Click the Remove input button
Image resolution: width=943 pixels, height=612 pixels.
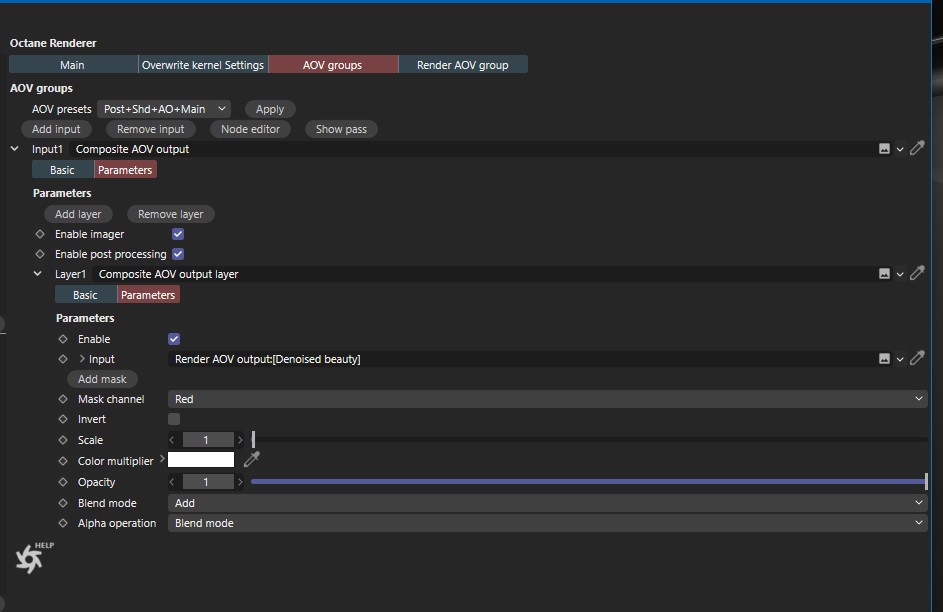(x=150, y=129)
